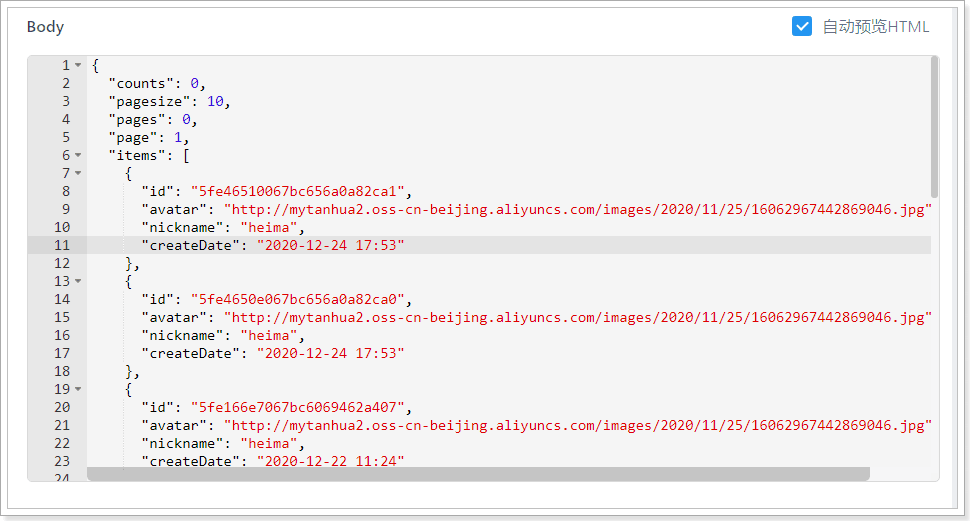Fold the second item object at line 13
The width and height of the screenshot is (970, 521).
(x=78, y=282)
